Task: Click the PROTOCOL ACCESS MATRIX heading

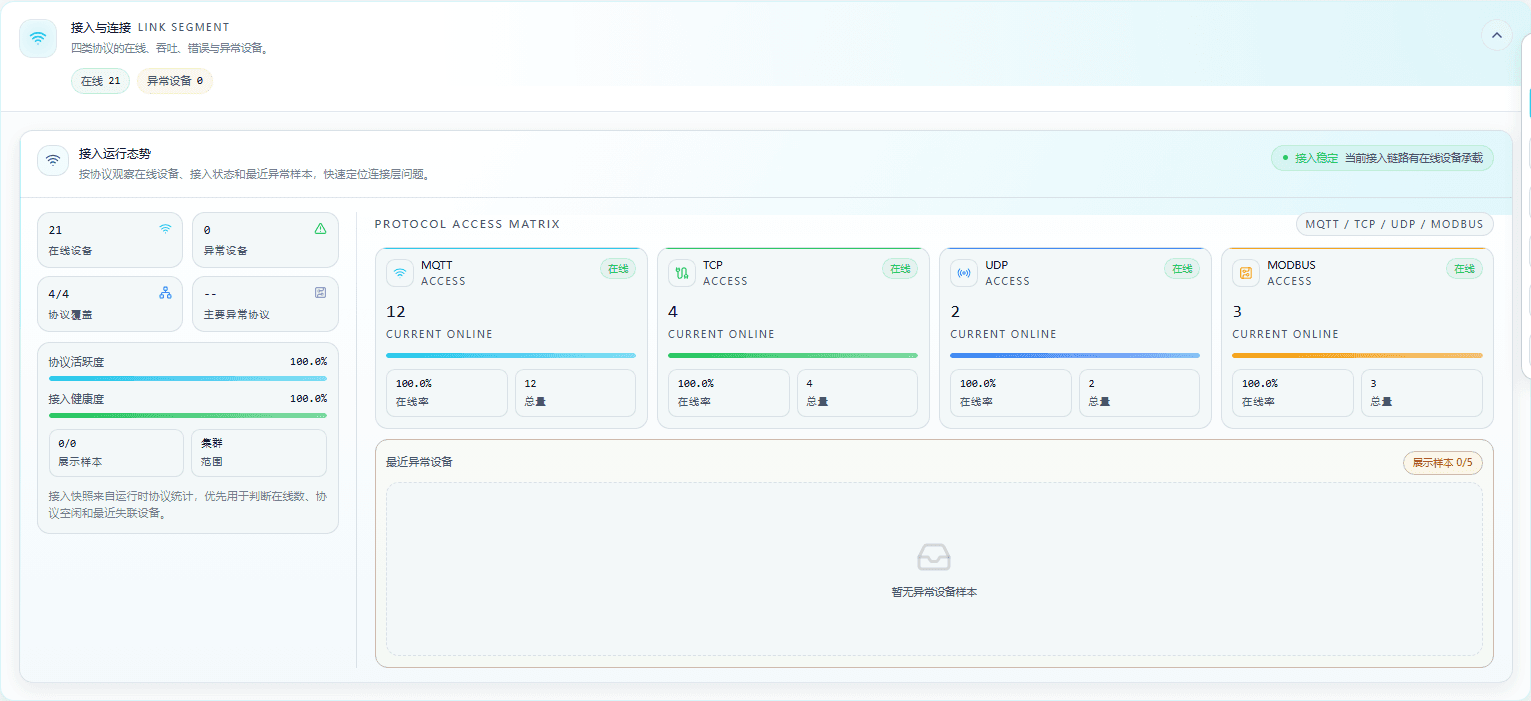Action: click(467, 224)
